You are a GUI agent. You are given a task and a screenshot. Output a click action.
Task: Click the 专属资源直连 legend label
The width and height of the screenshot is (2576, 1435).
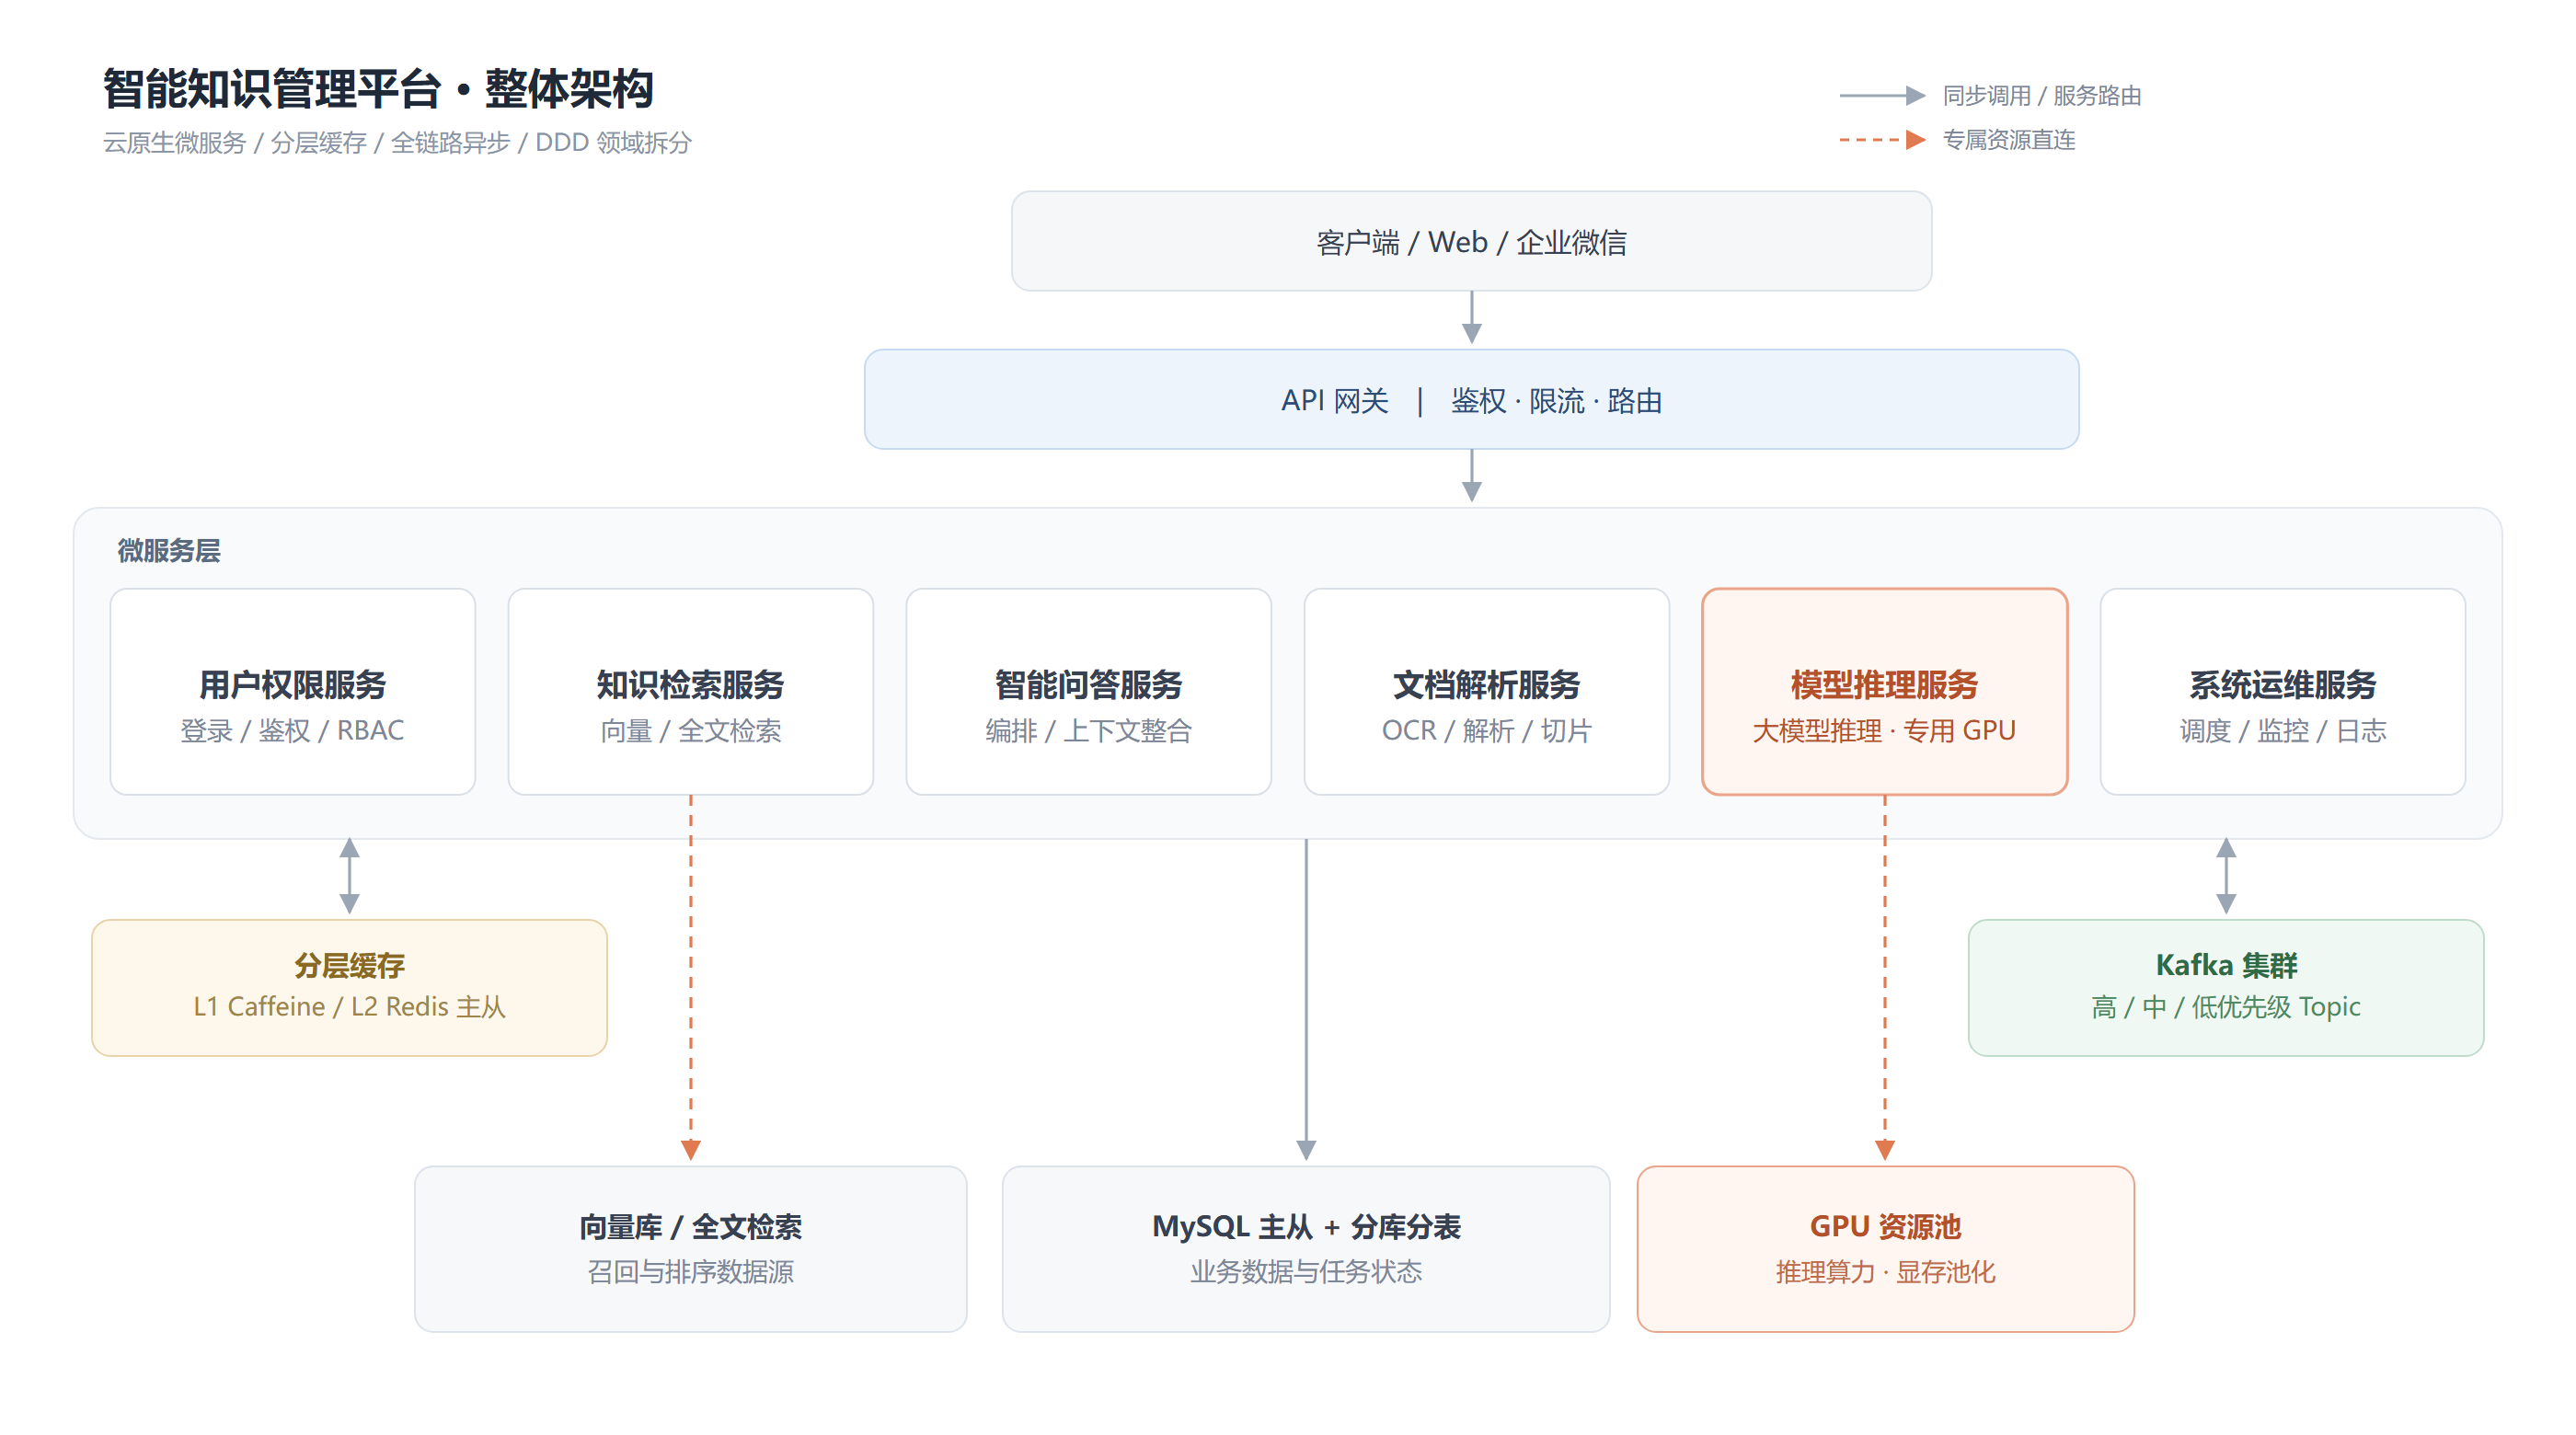pos(2009,139)
